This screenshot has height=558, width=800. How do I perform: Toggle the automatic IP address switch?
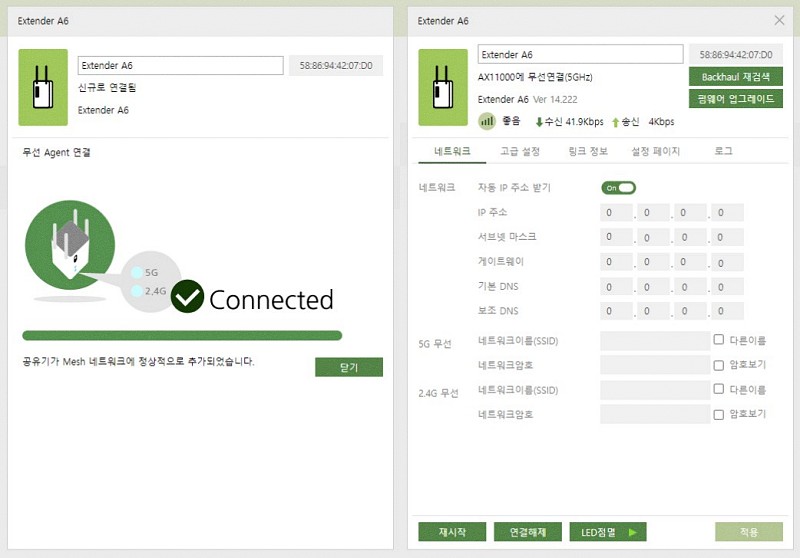pyautogui.click(x=618, y=187)
